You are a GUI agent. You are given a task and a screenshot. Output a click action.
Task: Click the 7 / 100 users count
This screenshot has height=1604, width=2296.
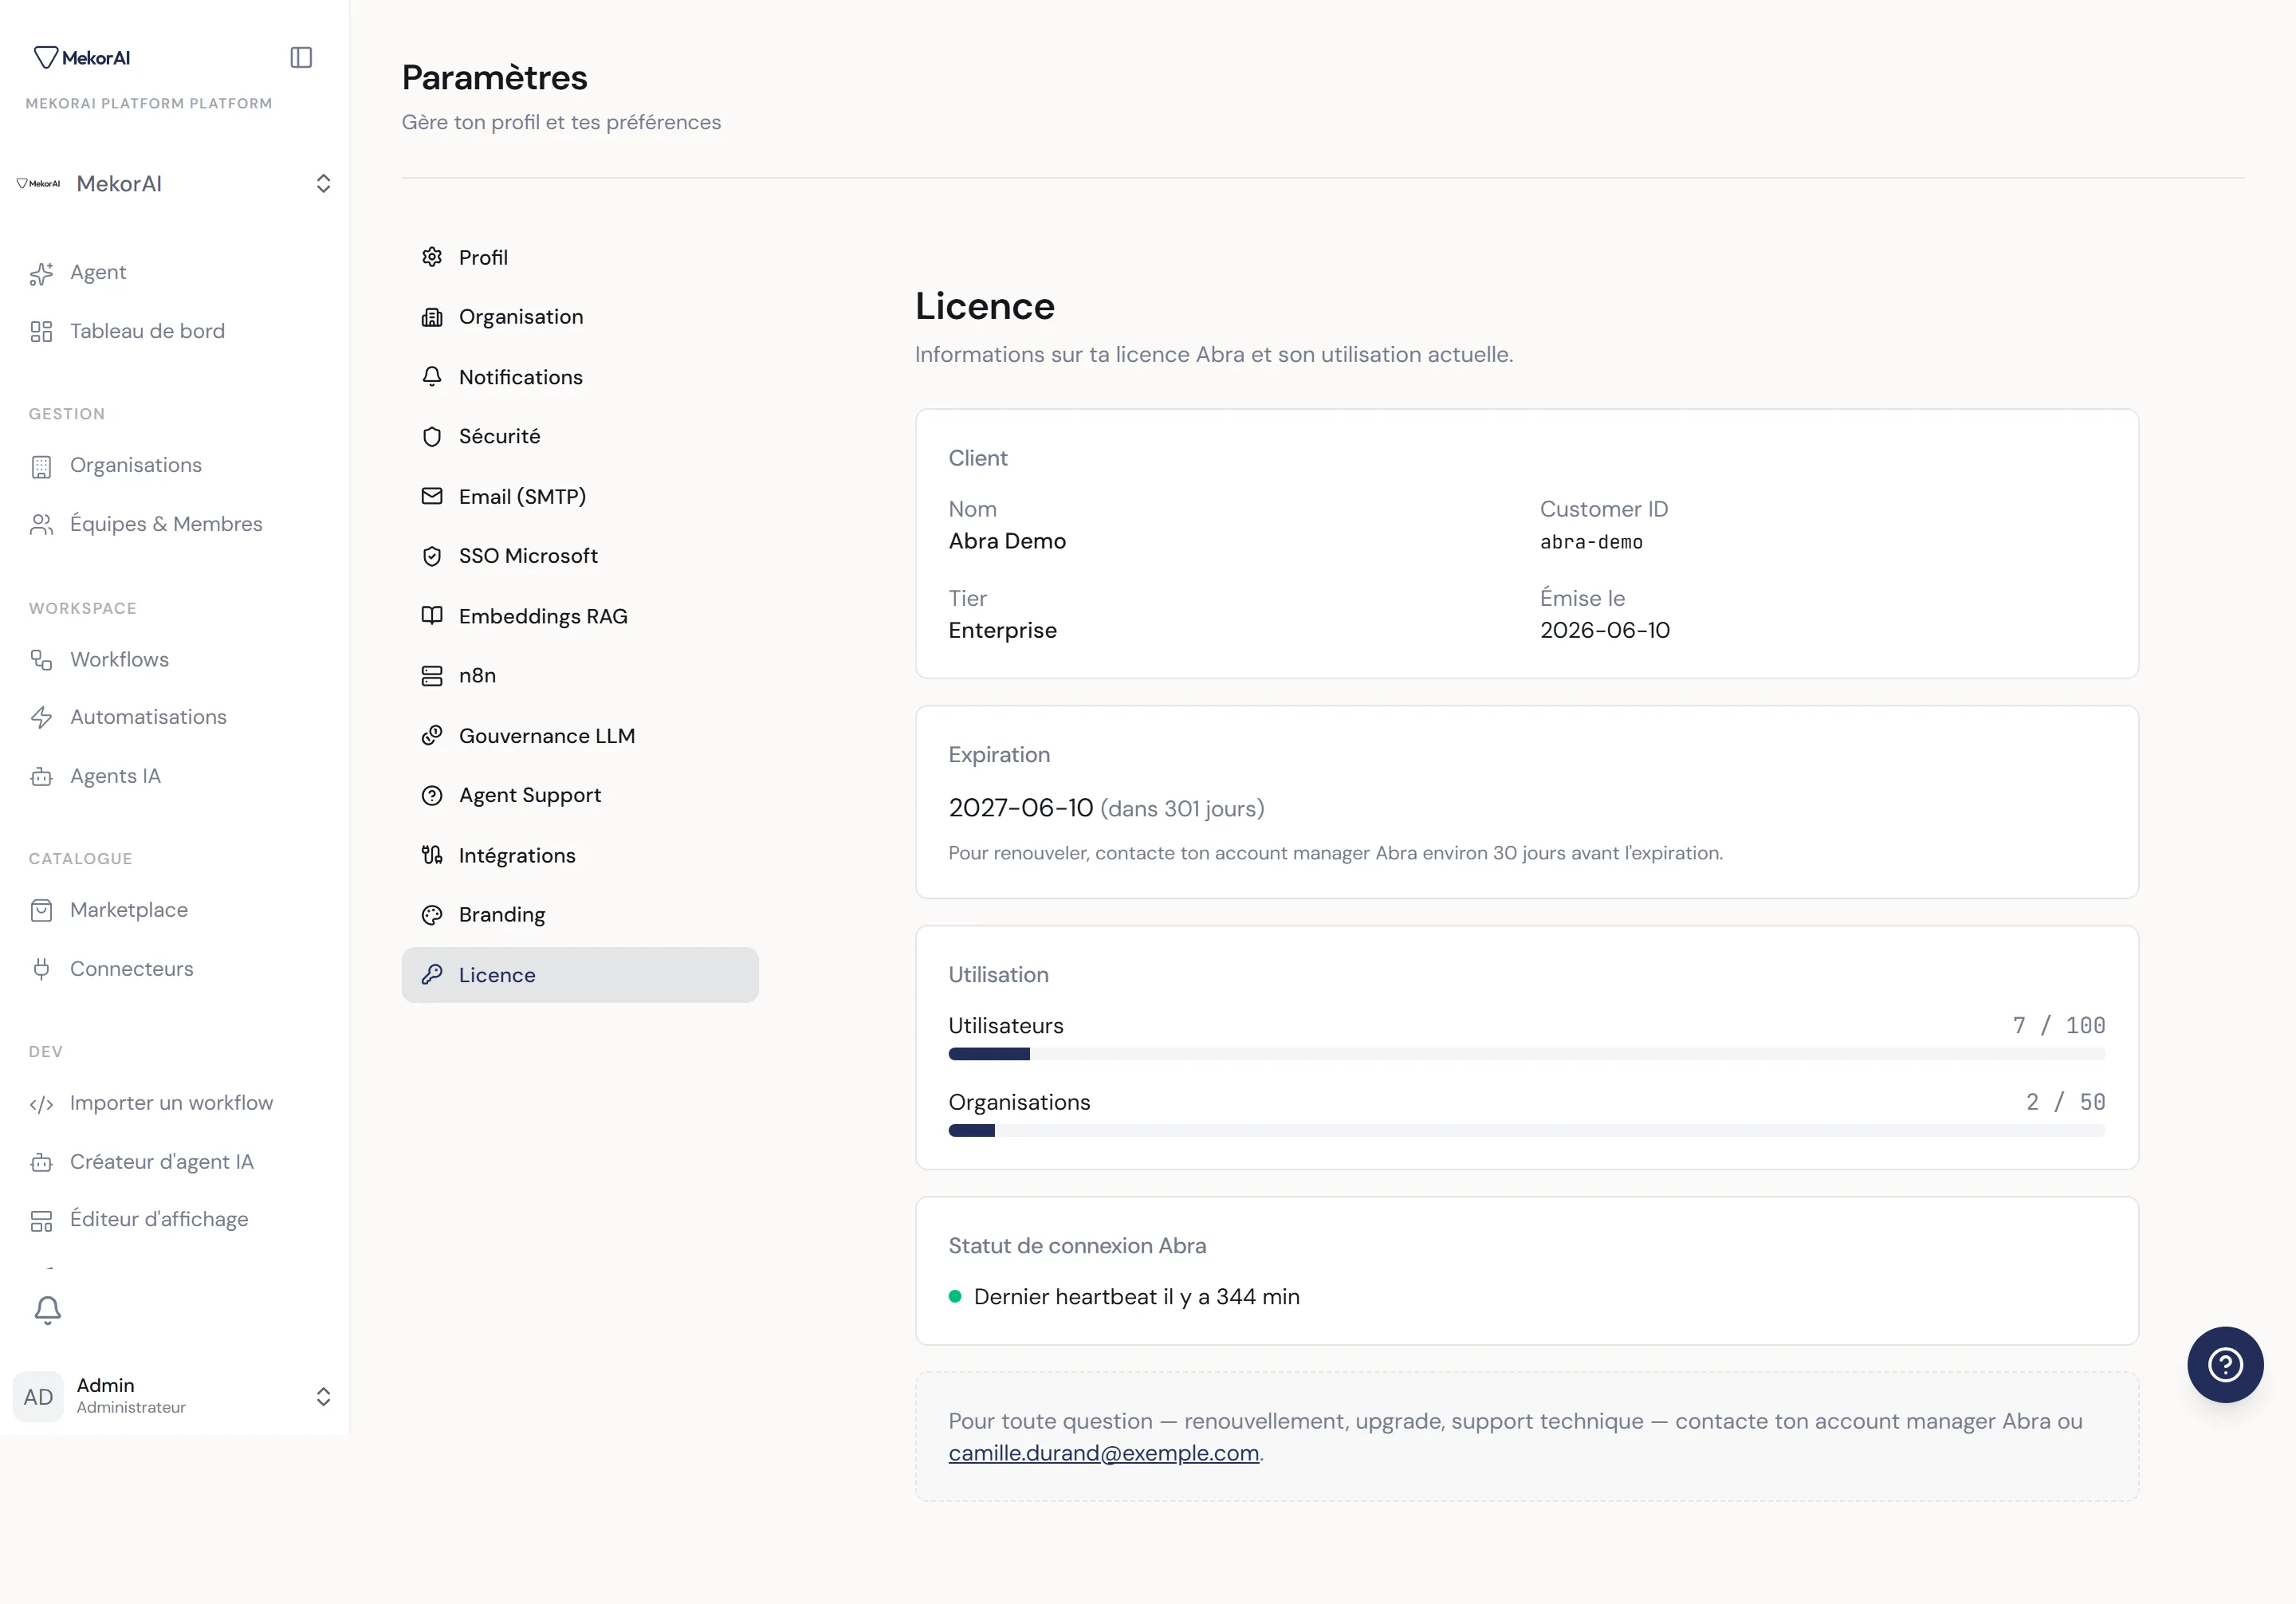pyautogui.click(x=2059, y=1026)
